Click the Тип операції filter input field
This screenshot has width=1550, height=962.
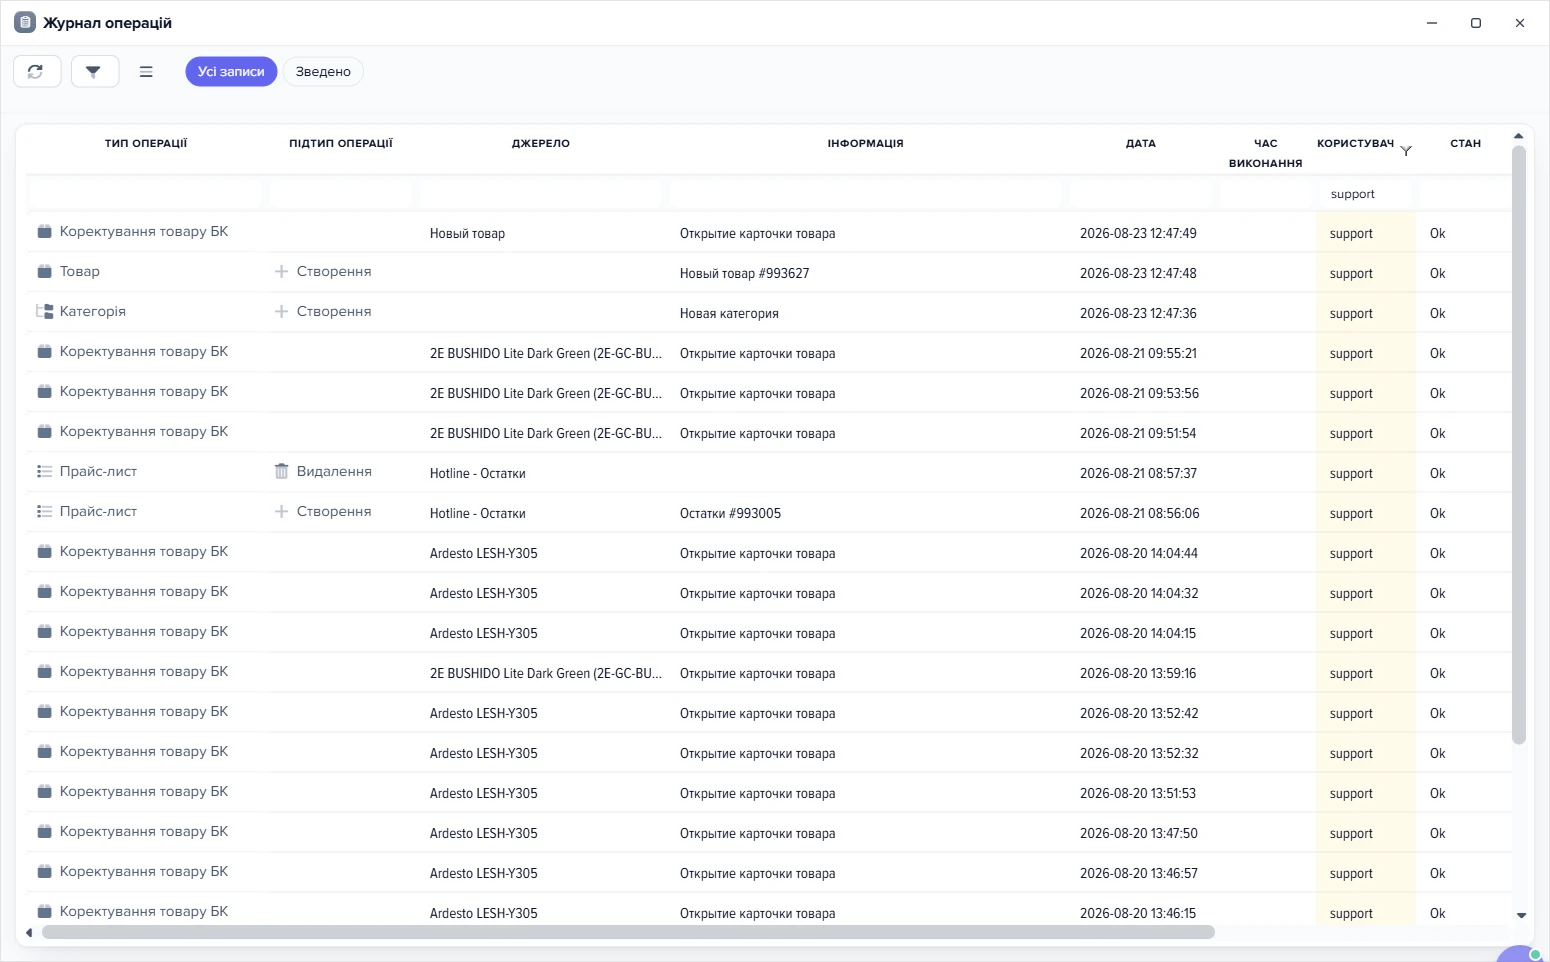[146, 194]
